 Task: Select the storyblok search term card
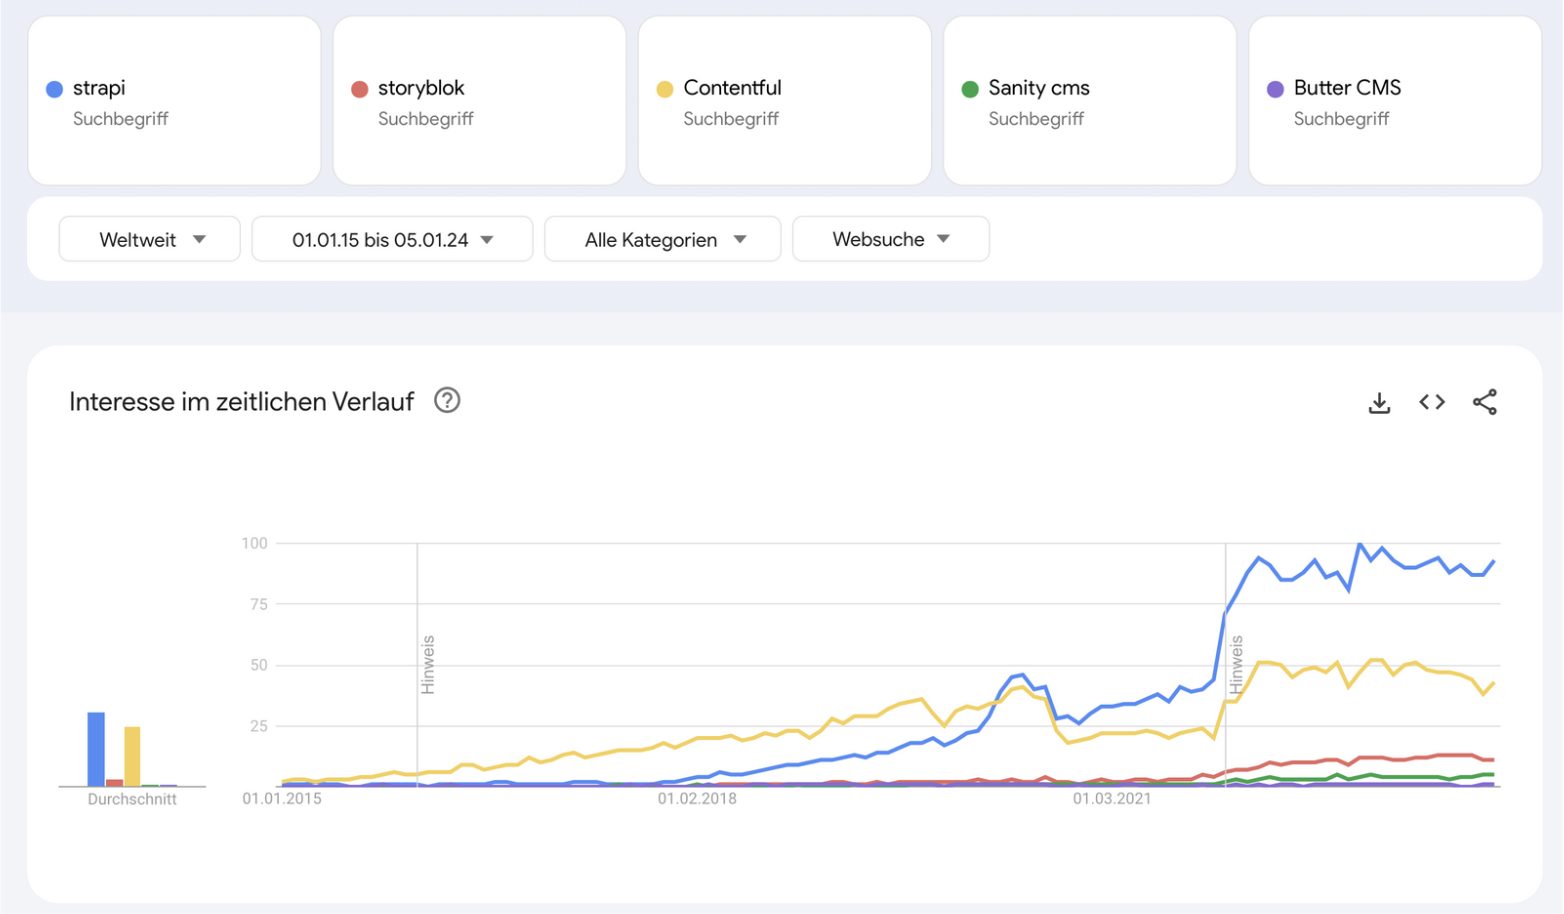tap(479, 100)
